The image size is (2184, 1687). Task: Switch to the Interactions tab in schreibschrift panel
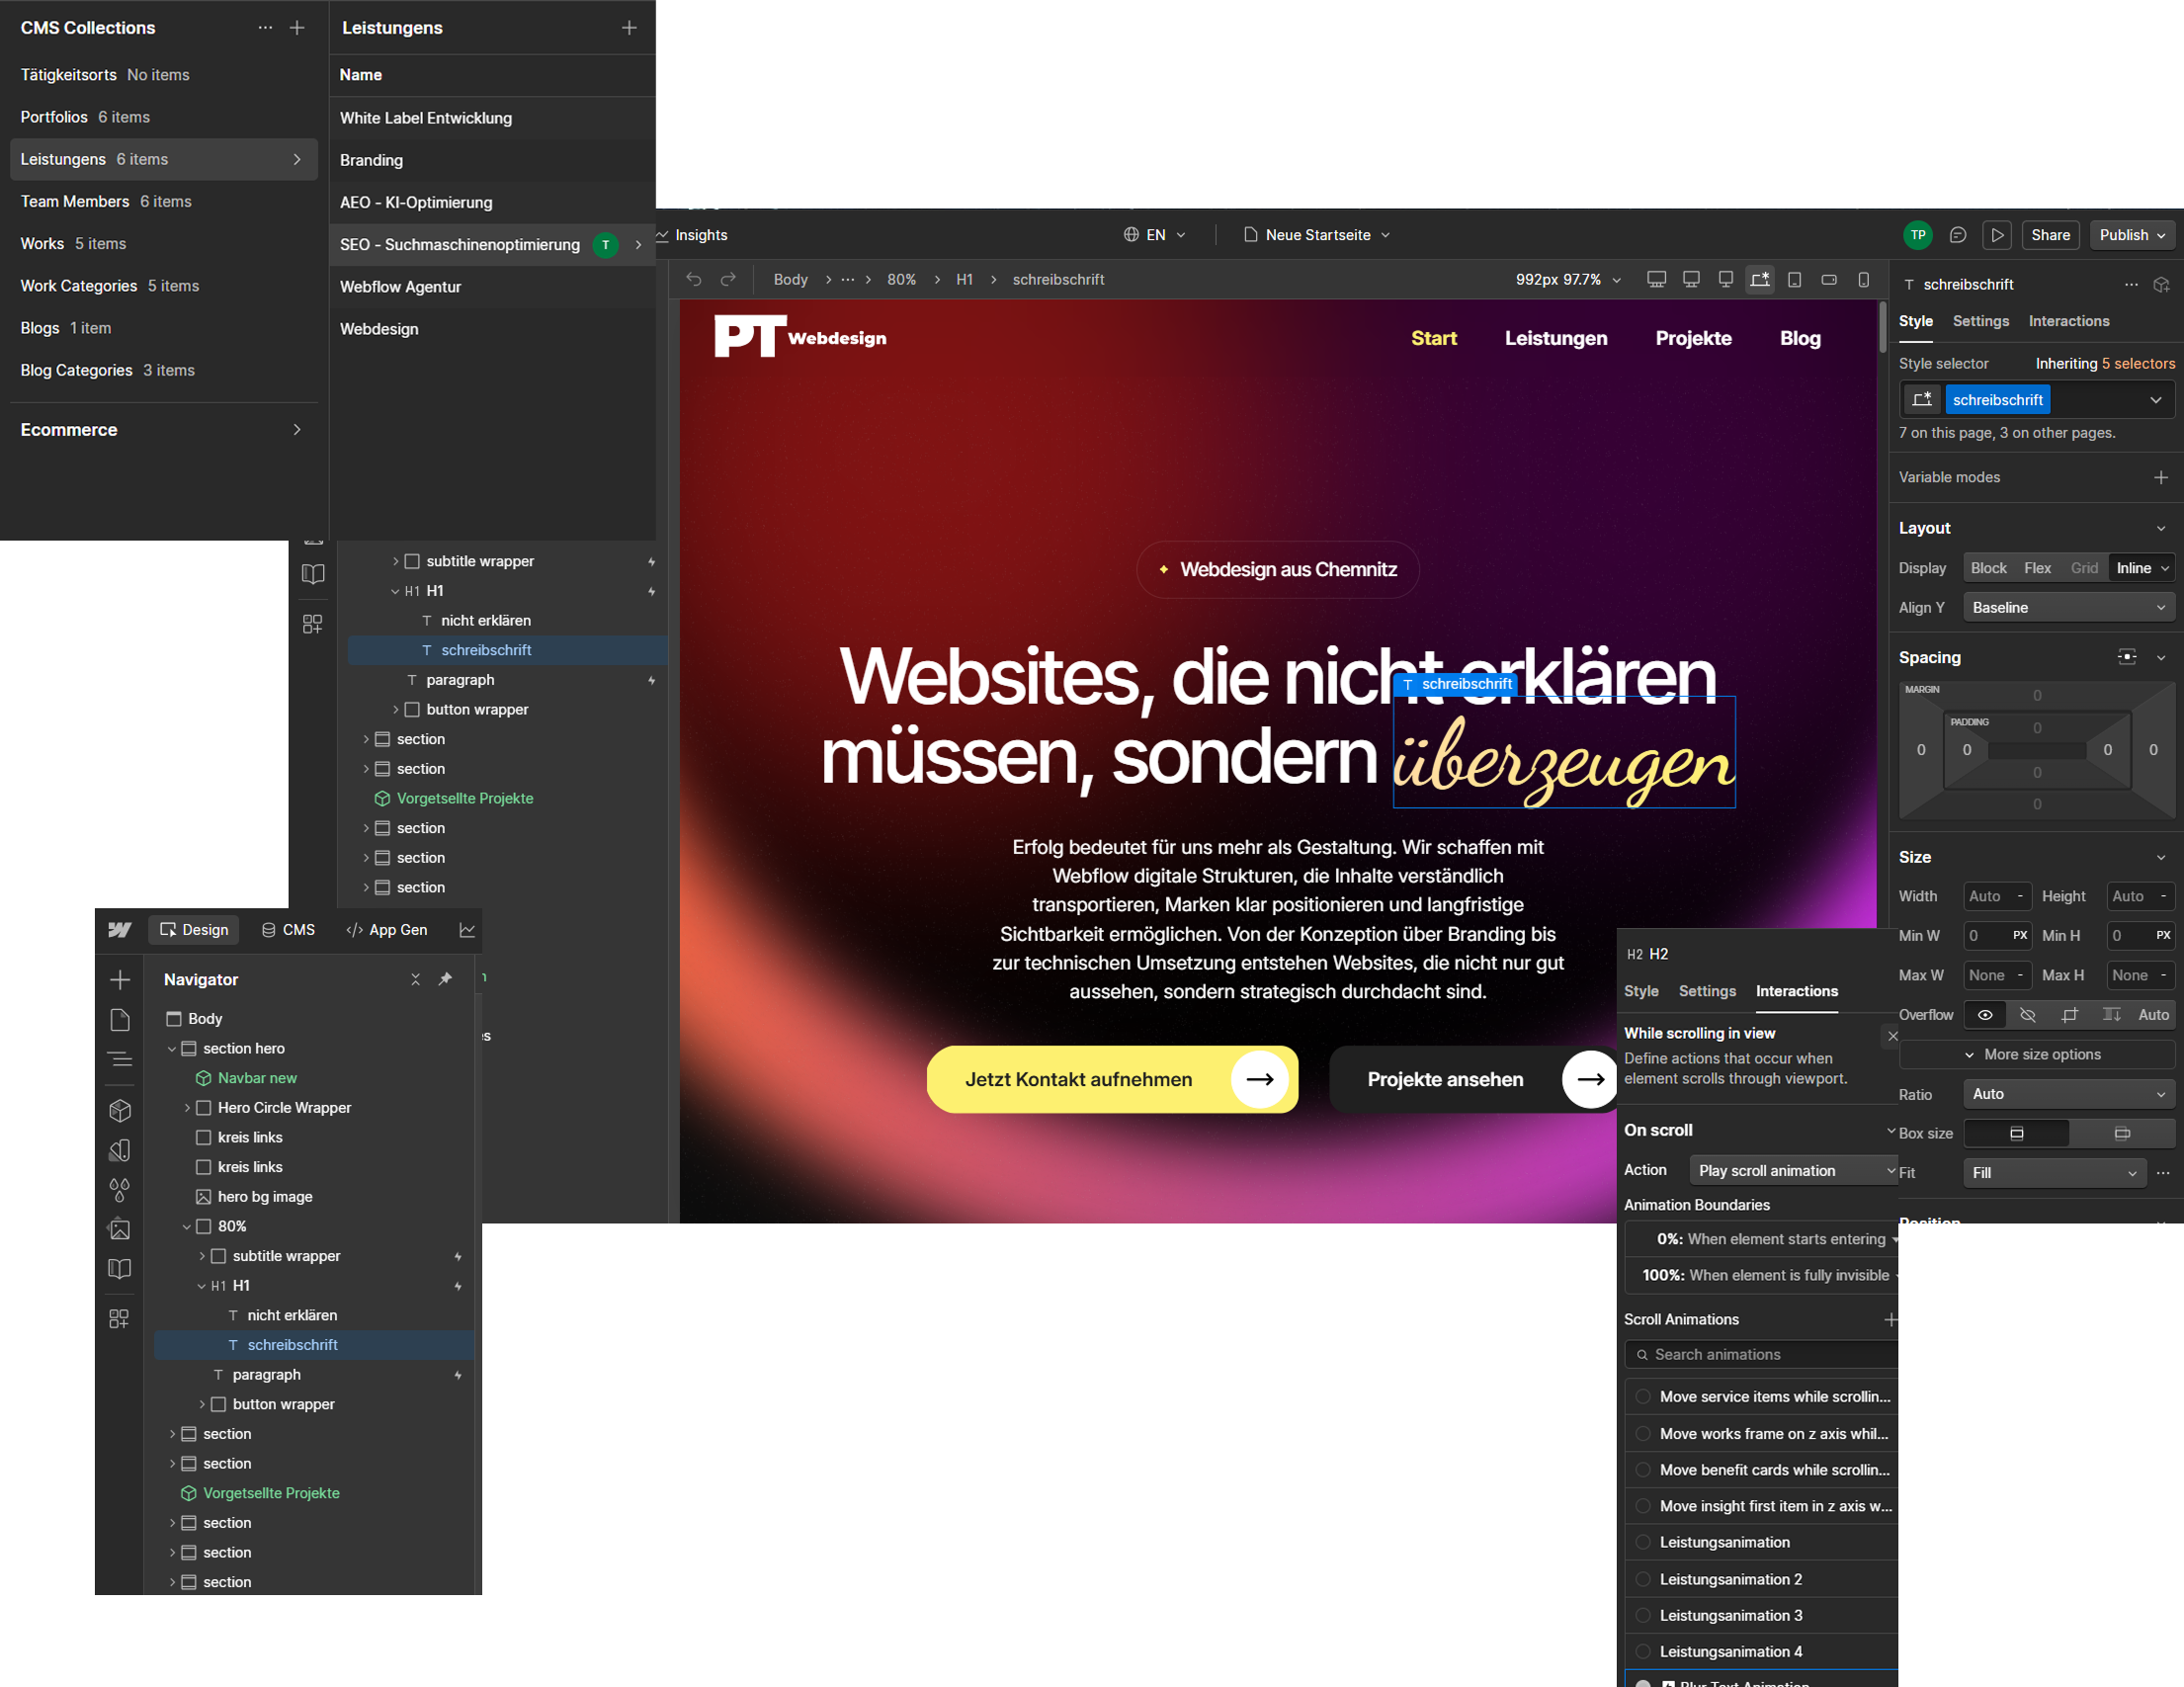pyautogui.click(x=2068, y=321)
